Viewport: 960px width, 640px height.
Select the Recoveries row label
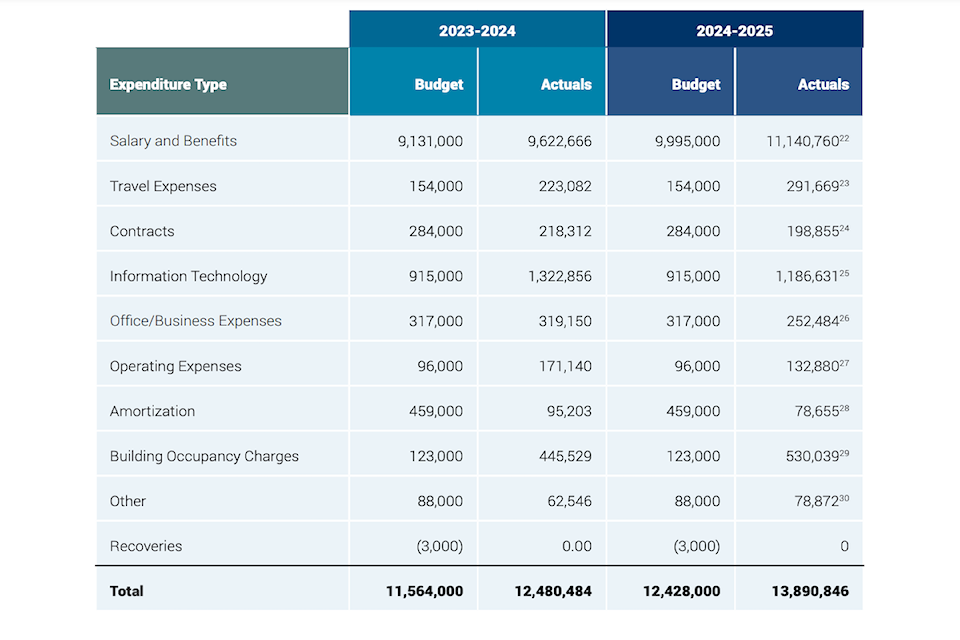tap(146, 546)
